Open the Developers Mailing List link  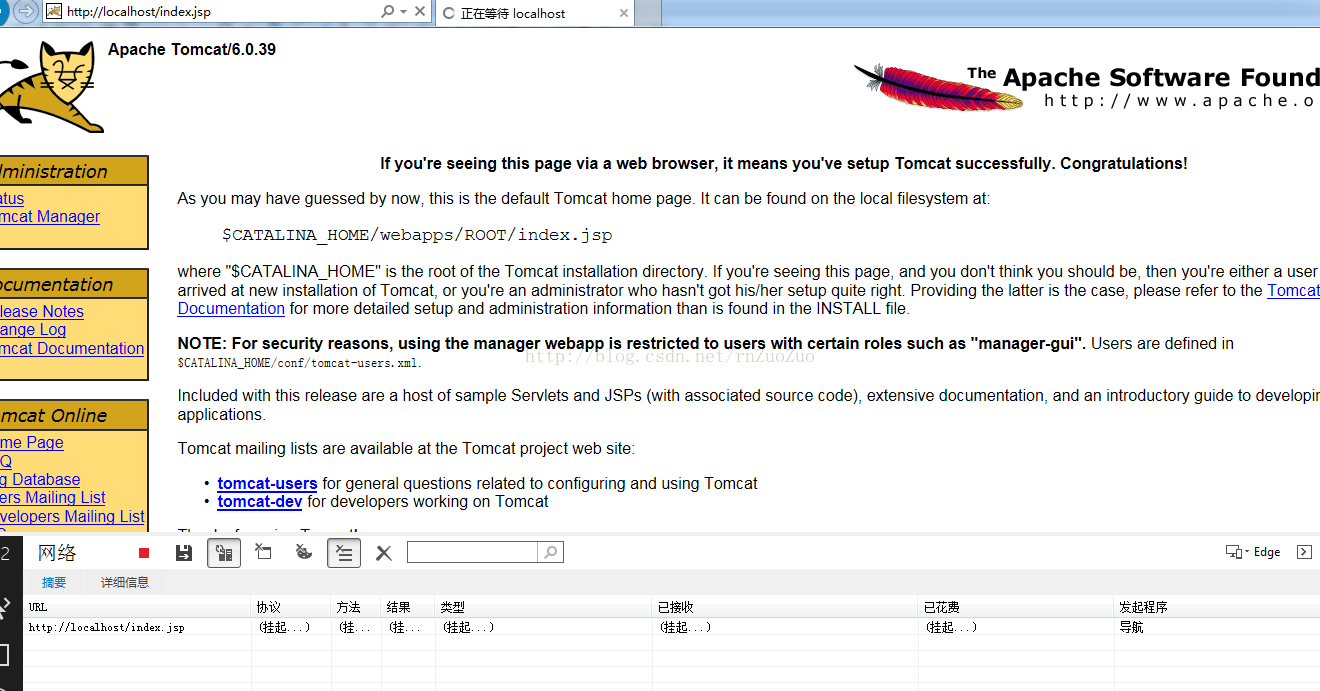pos(72,516)
